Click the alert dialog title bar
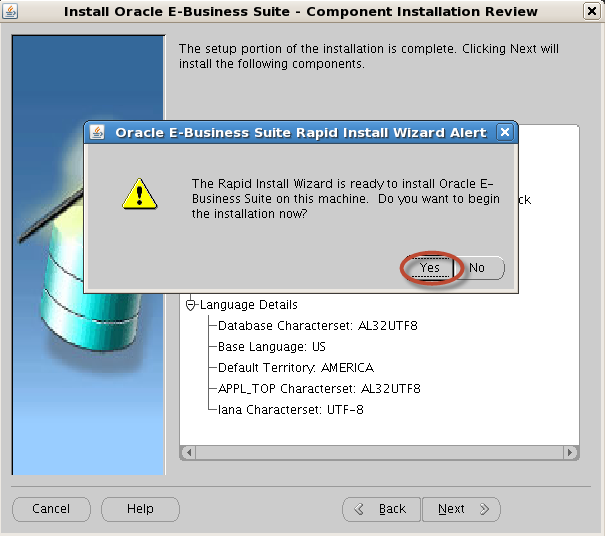The image size is (605, 536). point(300,132)
